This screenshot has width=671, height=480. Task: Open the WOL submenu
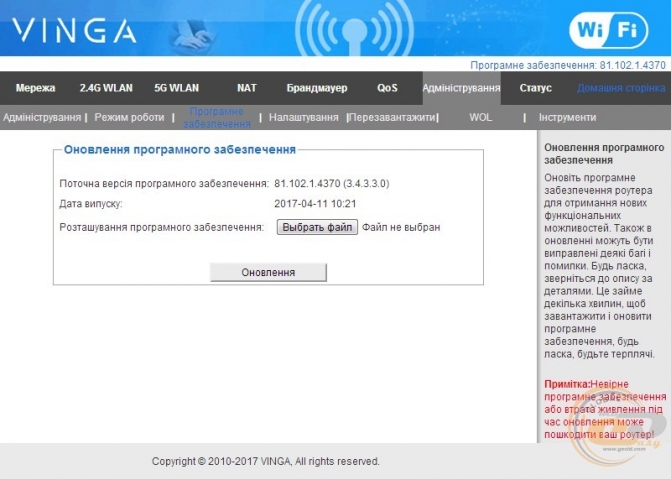click(481, 117)
